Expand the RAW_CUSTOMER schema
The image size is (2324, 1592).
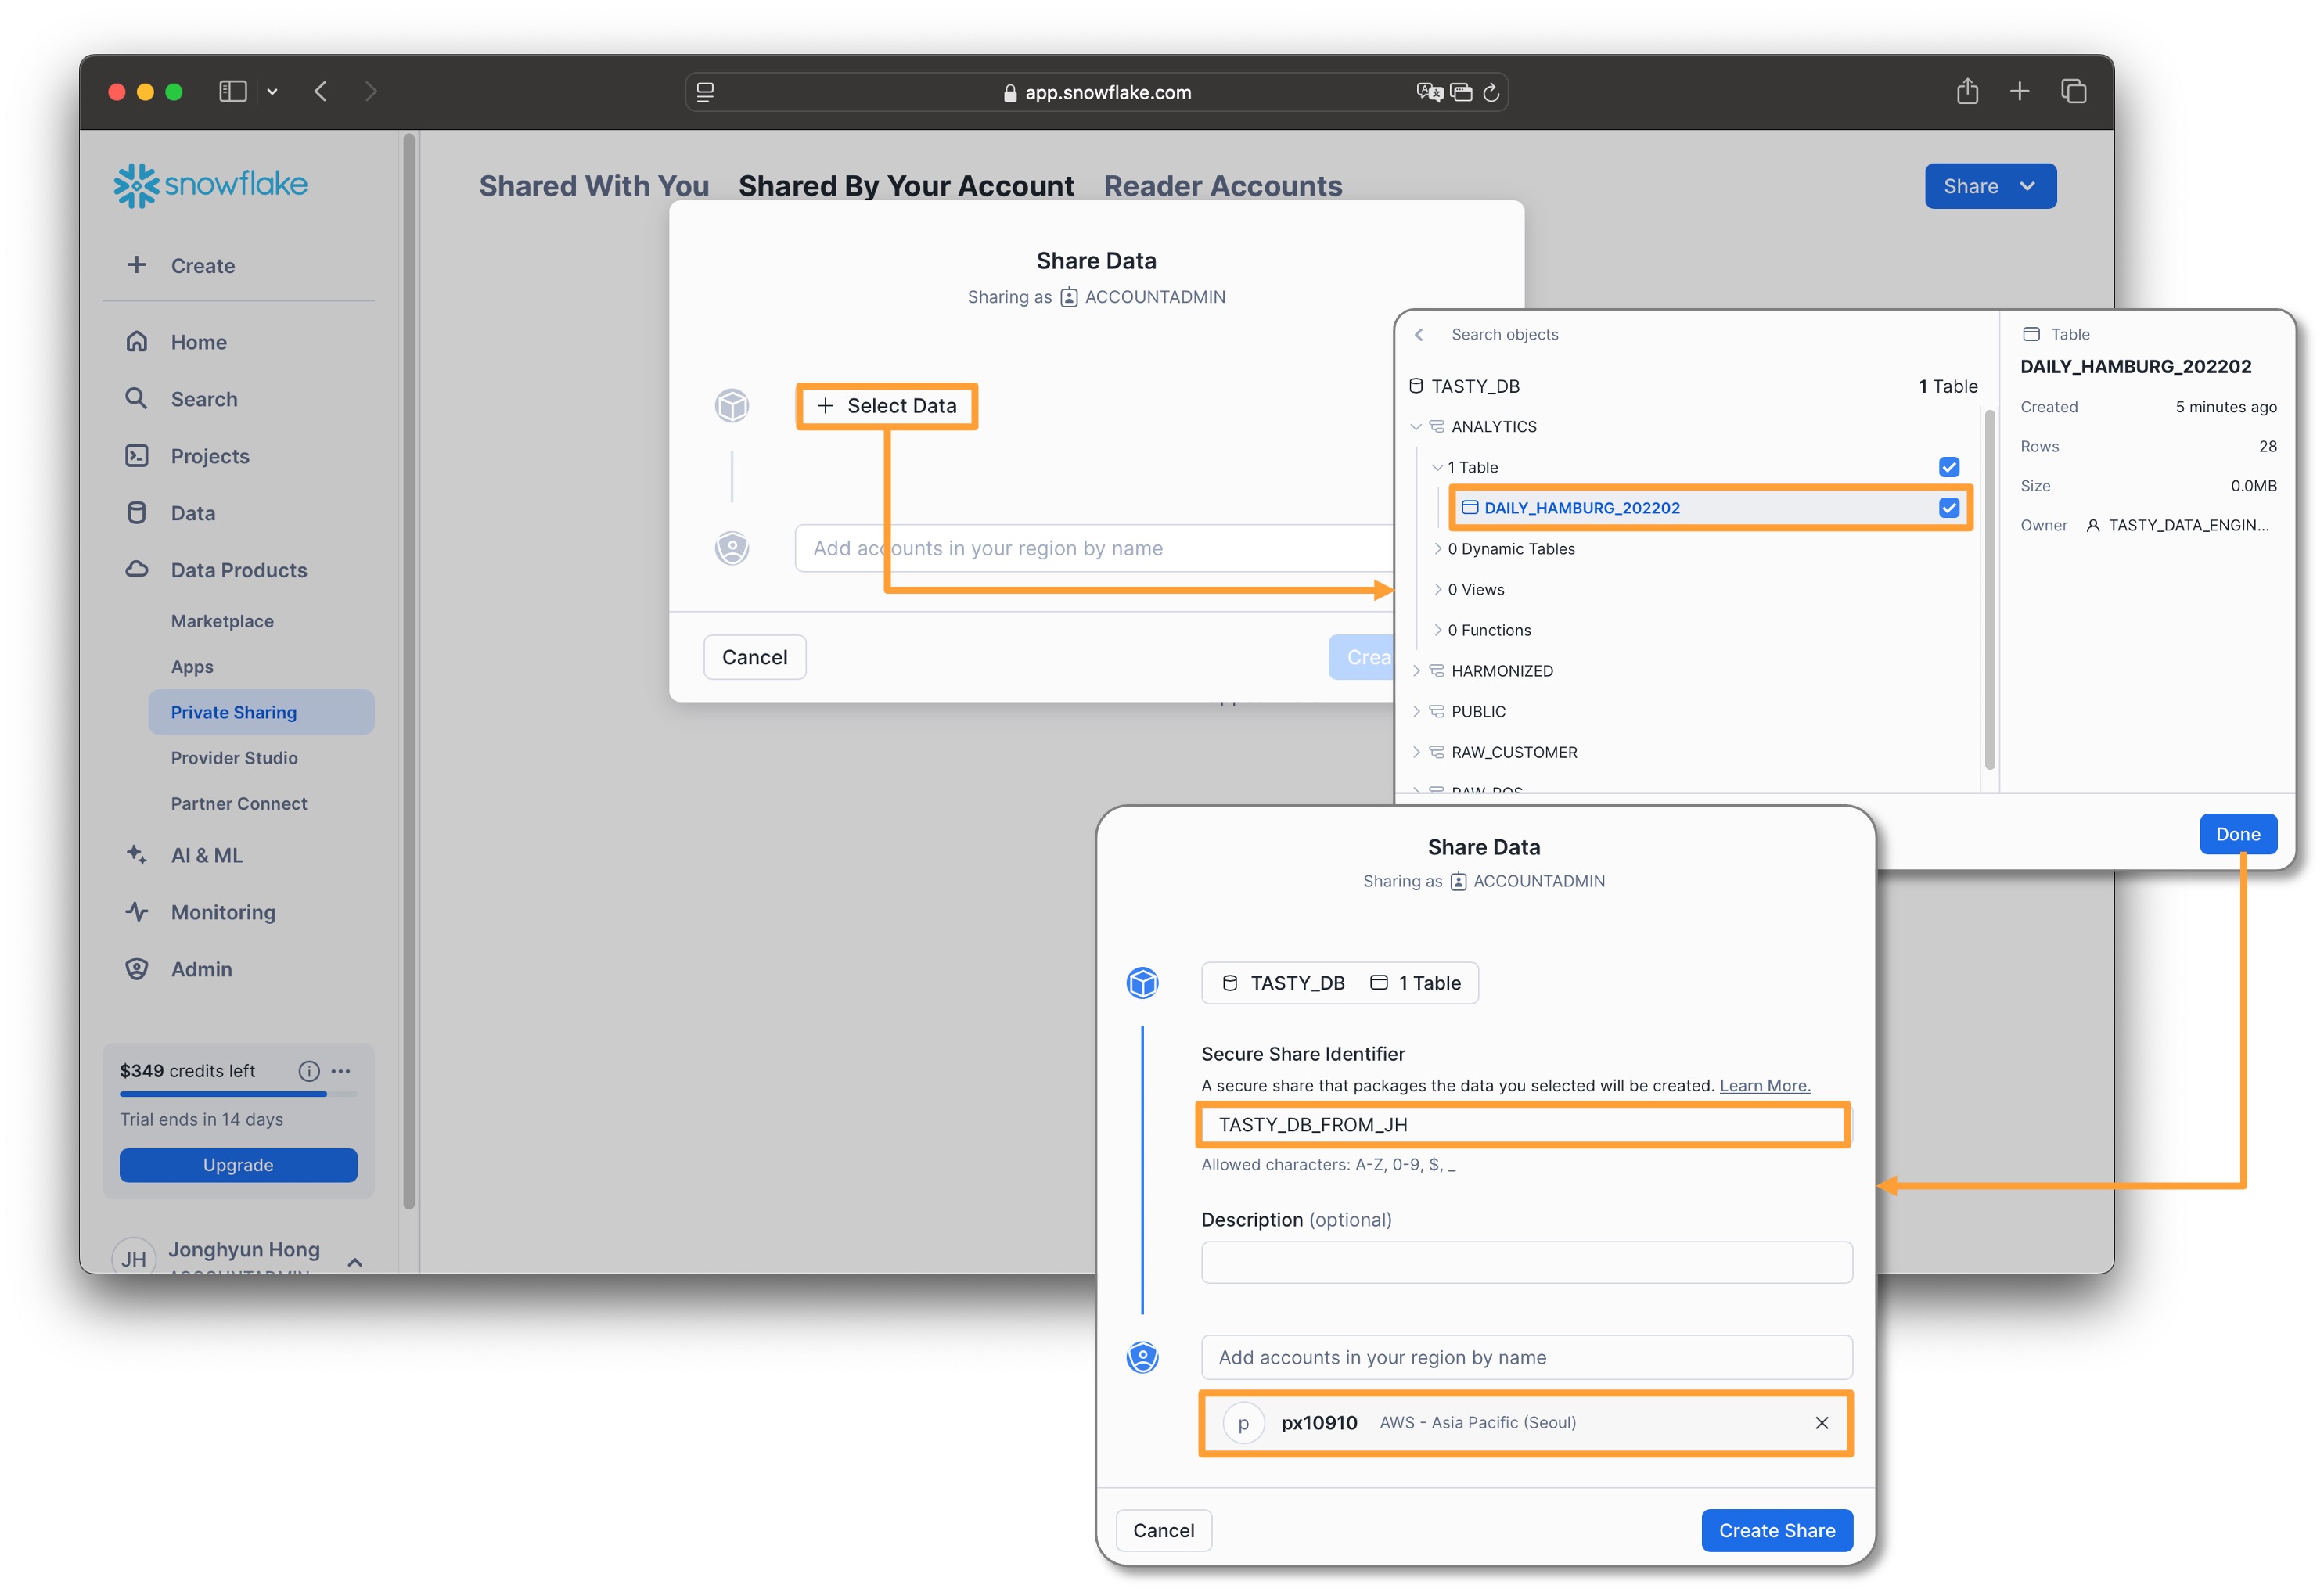[x=1416, y=752]
